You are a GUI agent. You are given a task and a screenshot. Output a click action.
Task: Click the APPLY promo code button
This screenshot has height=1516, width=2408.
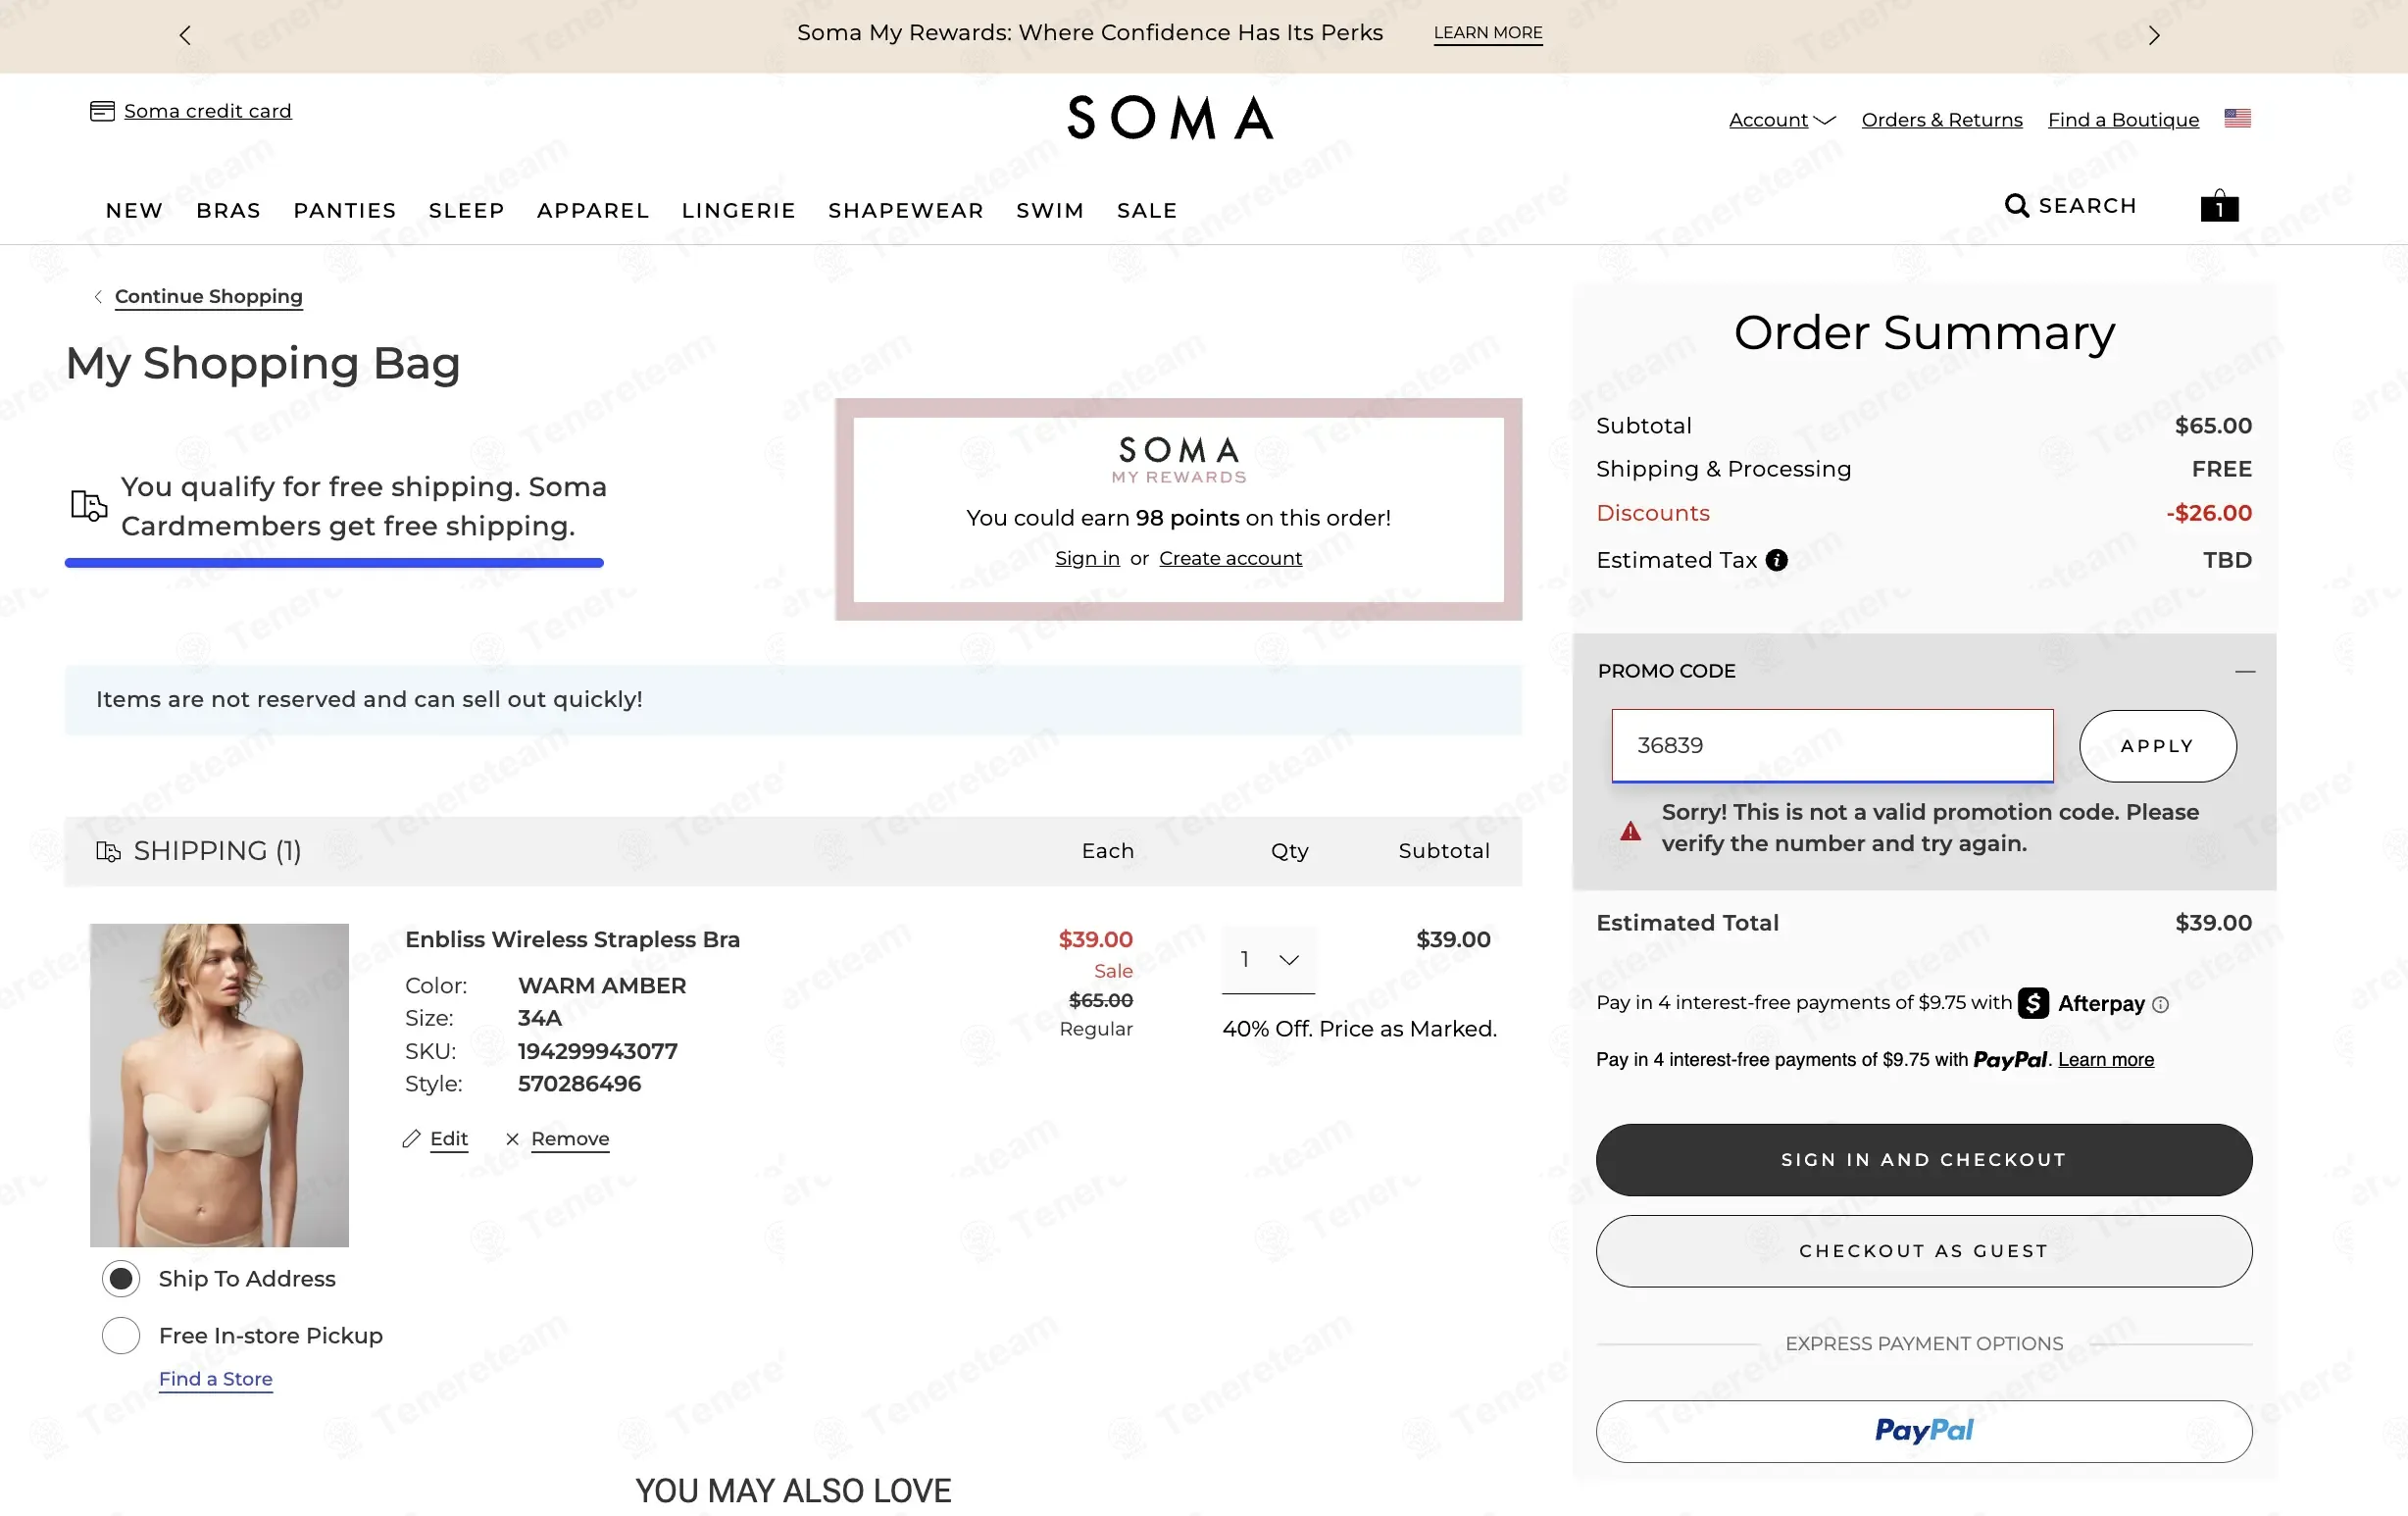click(x=2157, y=746)
